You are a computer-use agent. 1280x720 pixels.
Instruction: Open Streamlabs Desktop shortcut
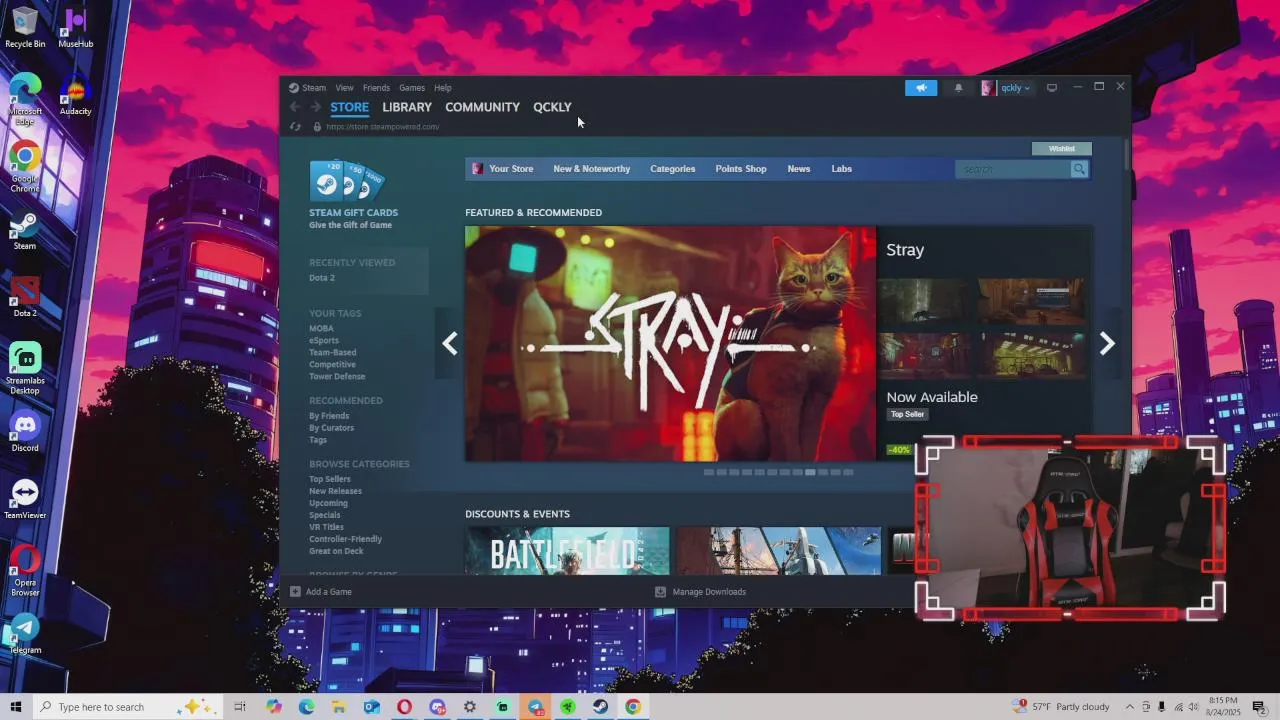click(25, 369)
